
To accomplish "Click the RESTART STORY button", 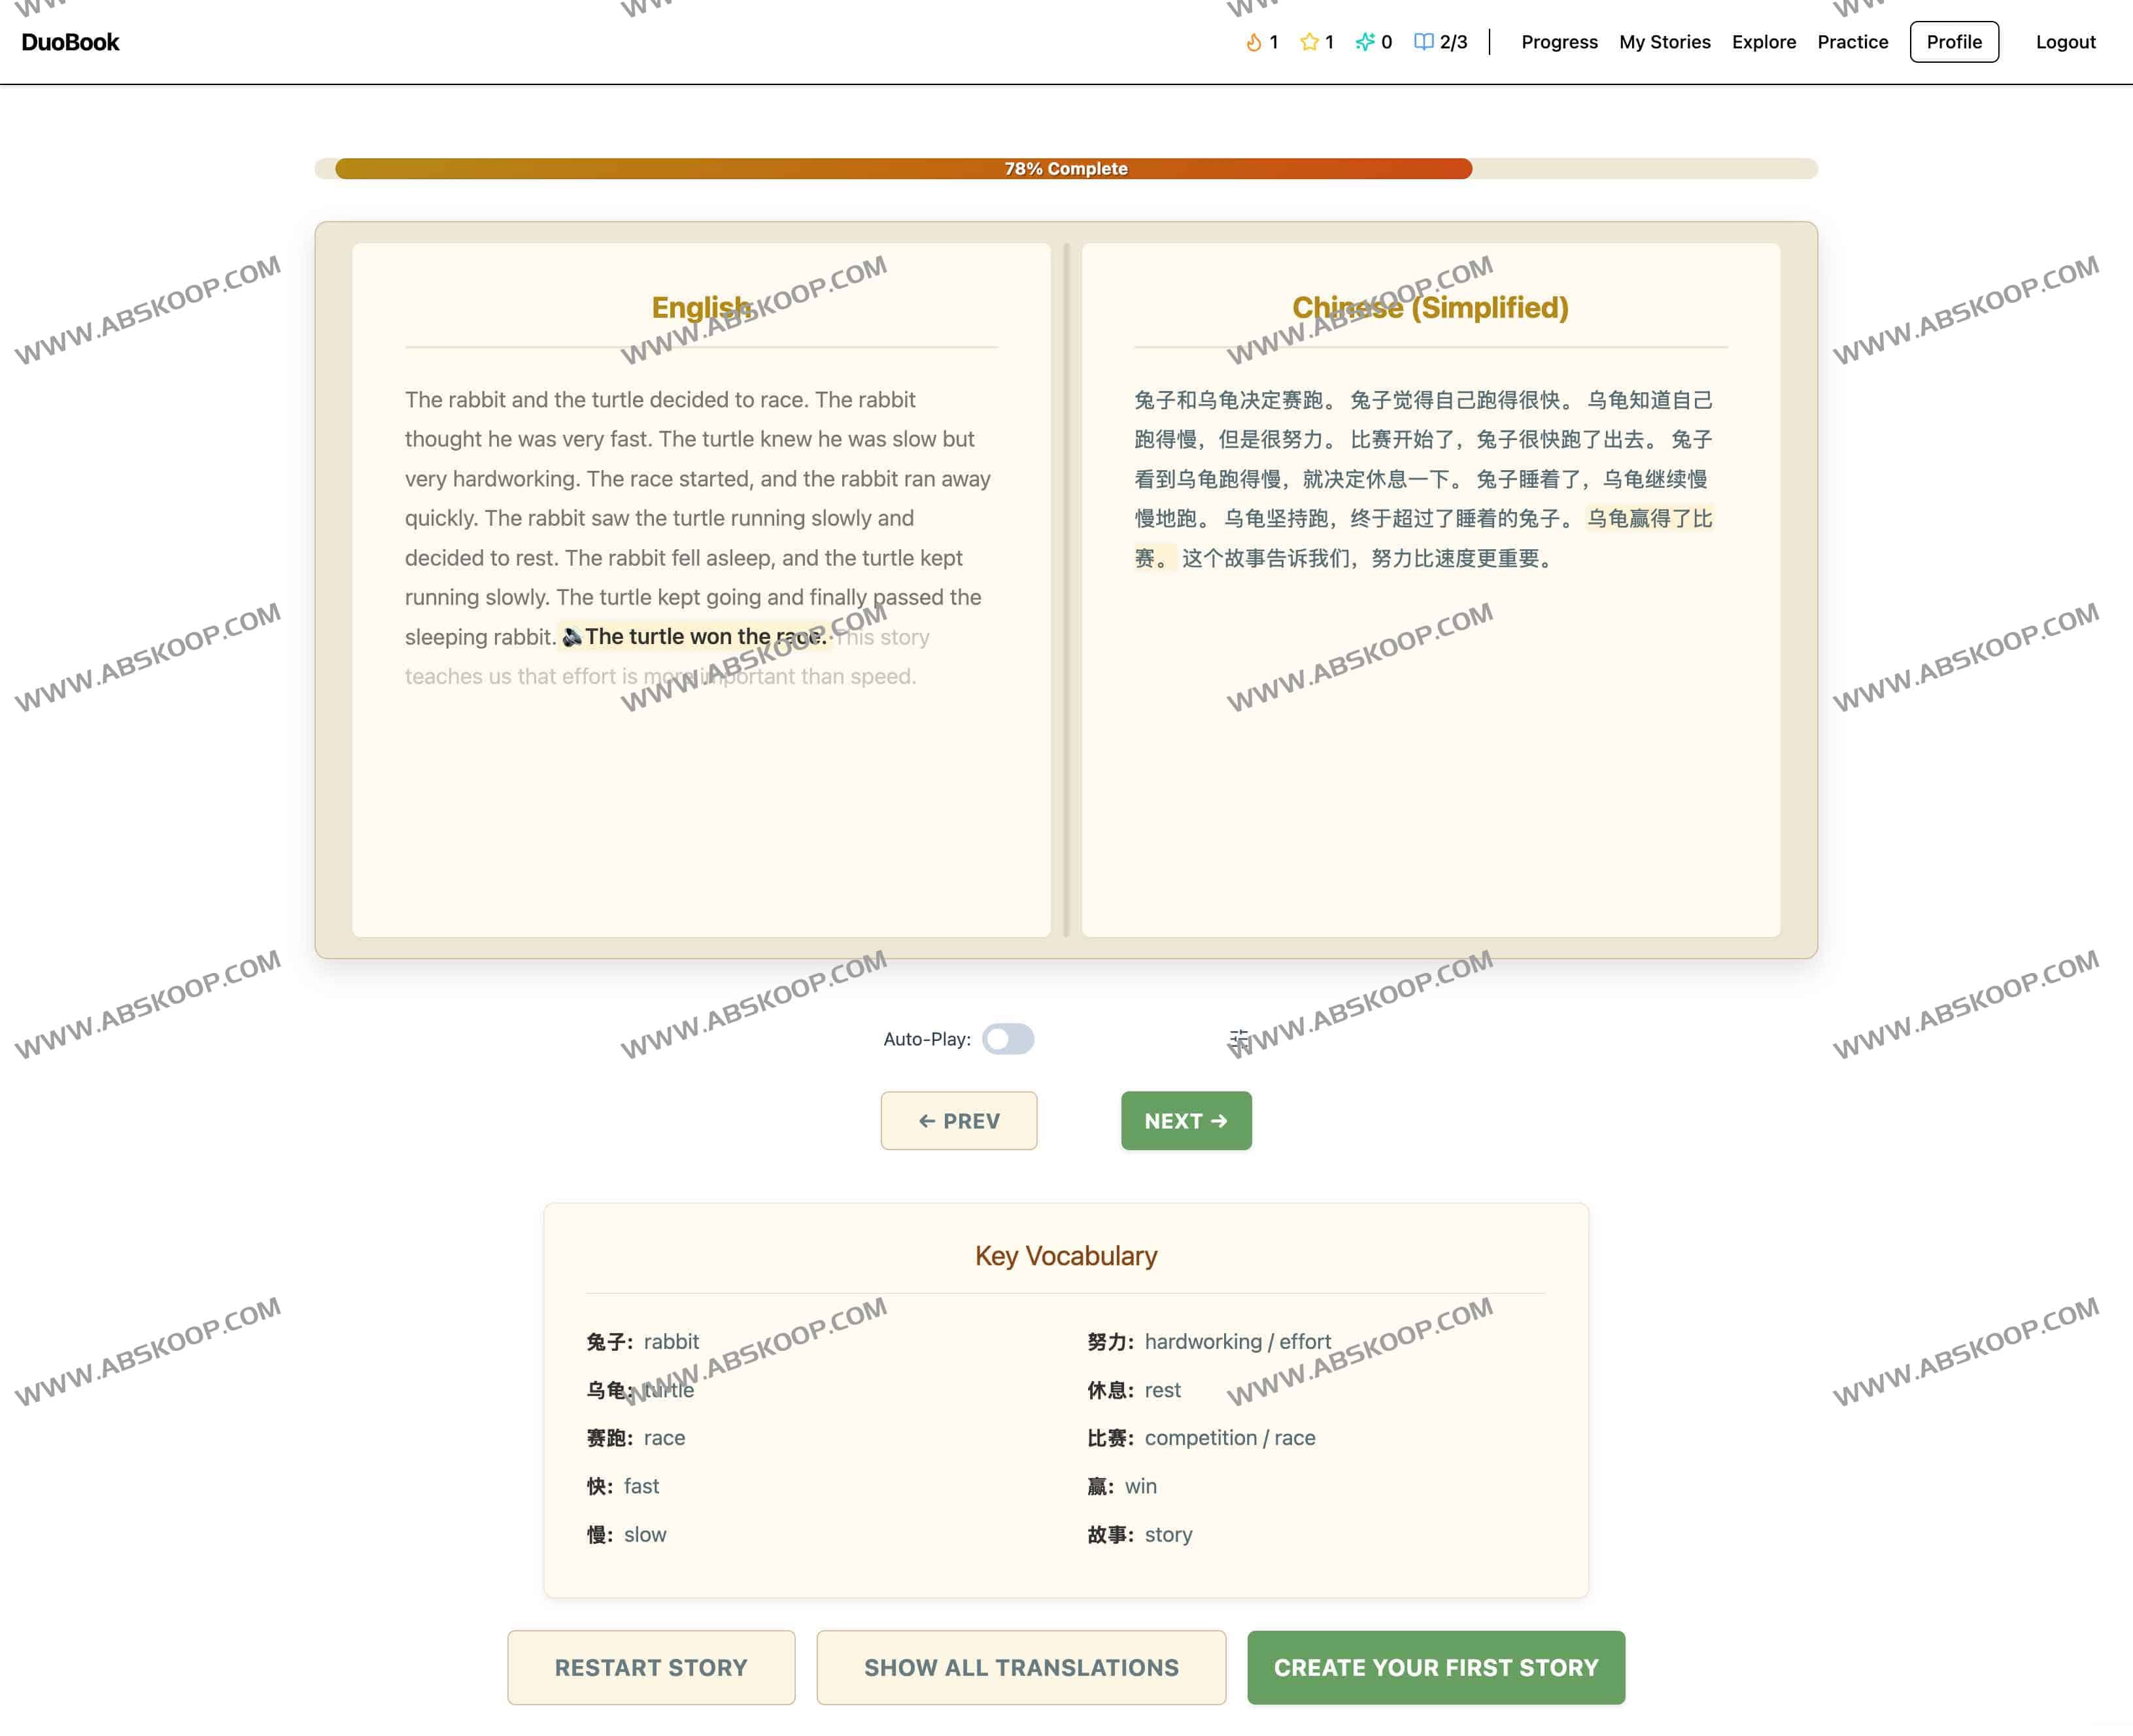I will pos(651,1667).
